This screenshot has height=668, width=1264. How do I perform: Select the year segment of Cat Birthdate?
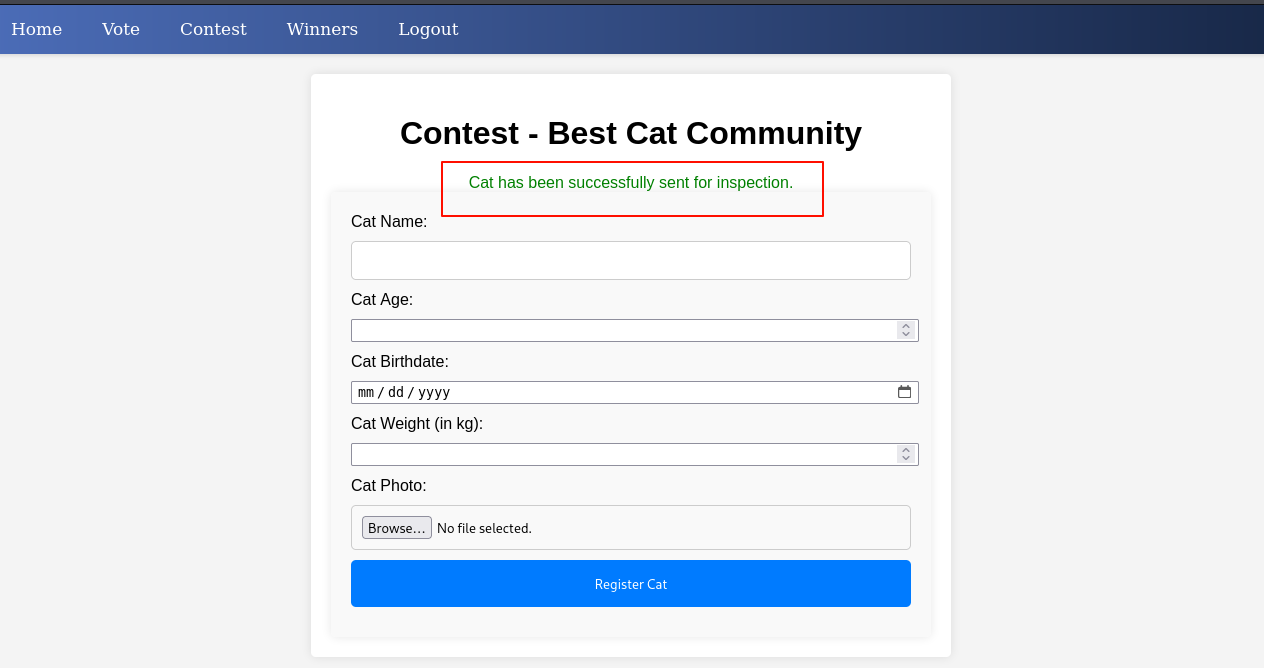point(434,393)
